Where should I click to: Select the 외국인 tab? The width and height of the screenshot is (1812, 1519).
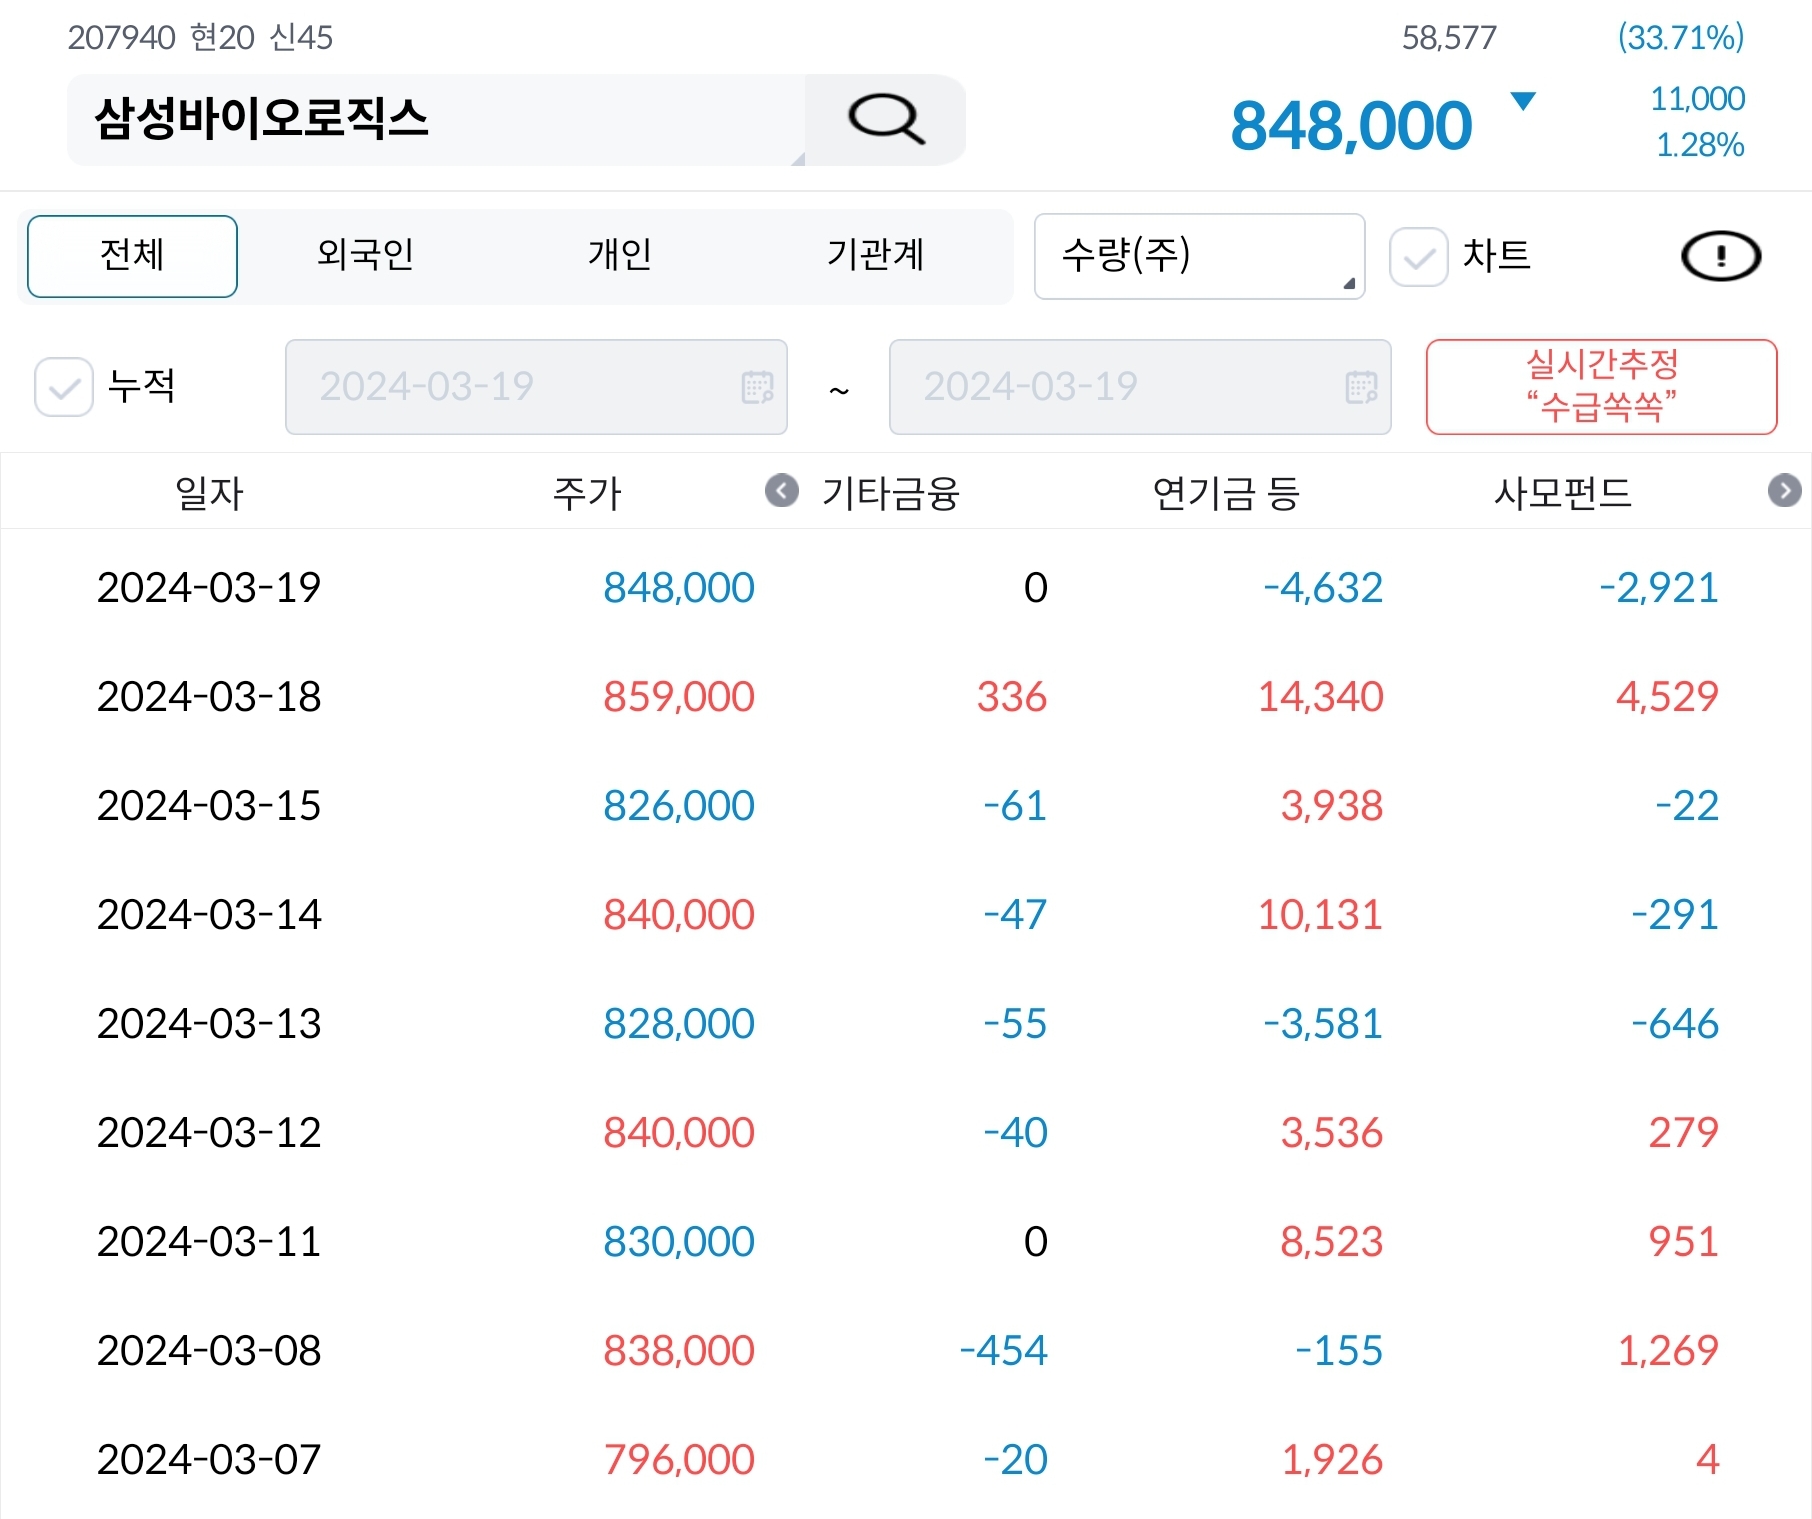point(365,255)
